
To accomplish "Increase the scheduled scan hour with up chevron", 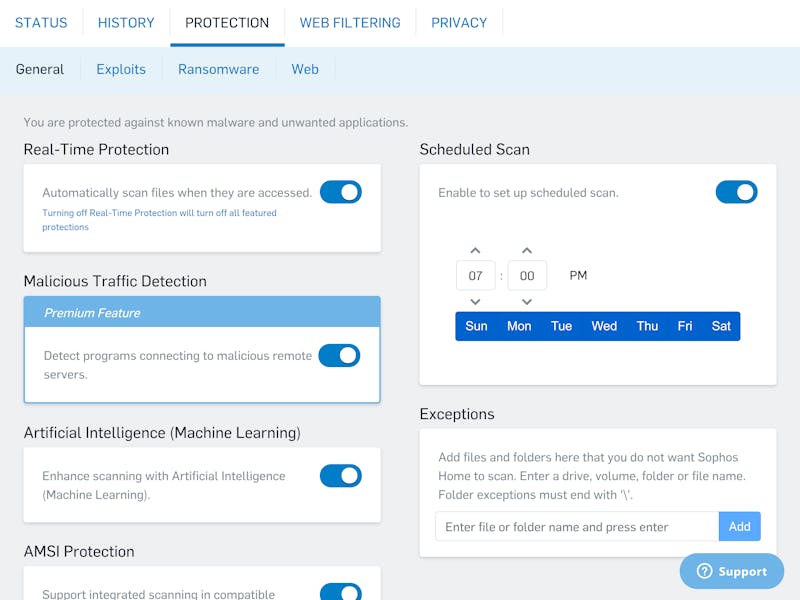I will 475,251.
